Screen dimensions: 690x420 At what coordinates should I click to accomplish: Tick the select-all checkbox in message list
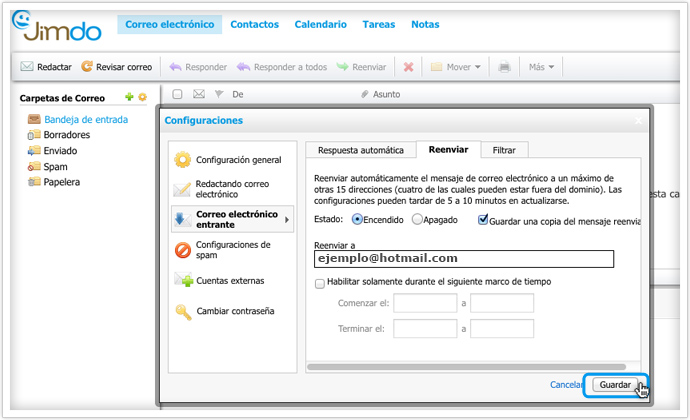177,94
